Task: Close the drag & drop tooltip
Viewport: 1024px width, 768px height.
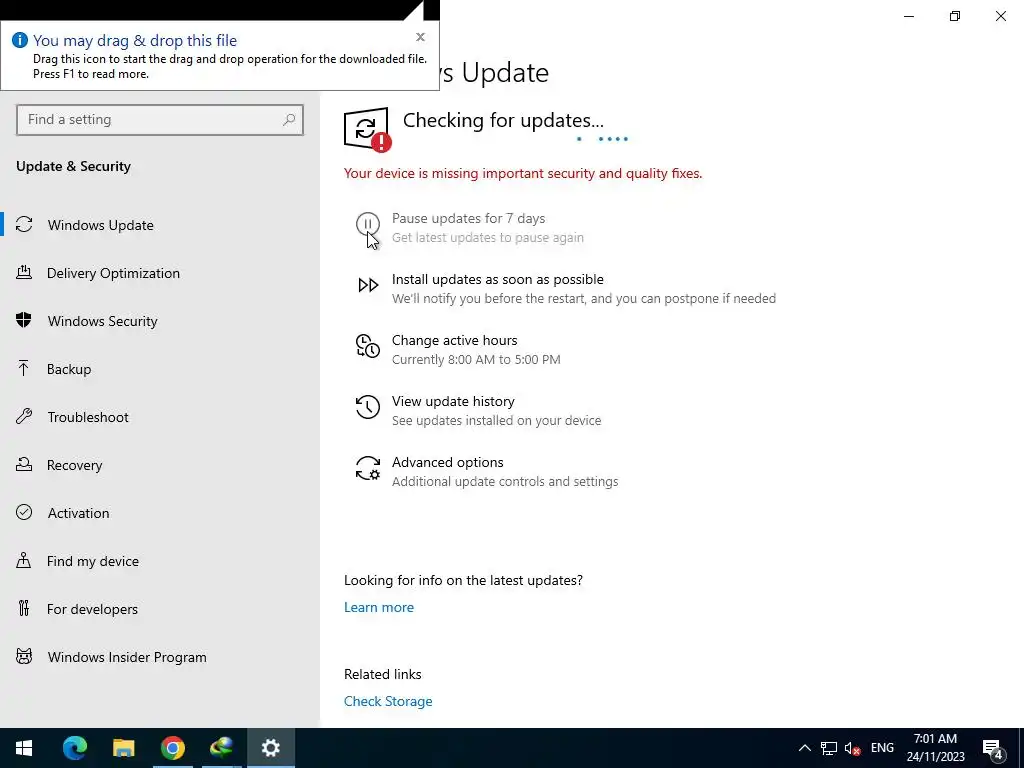Action: 421,37
